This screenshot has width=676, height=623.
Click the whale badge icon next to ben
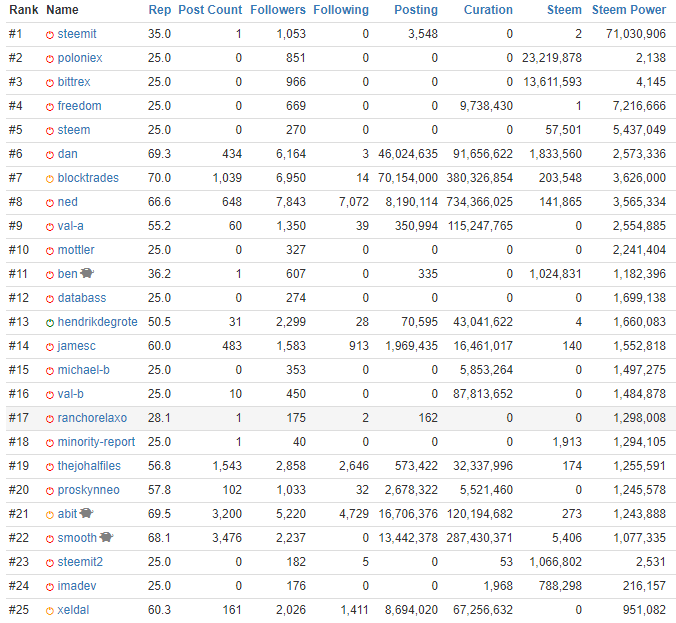point(88,273)
